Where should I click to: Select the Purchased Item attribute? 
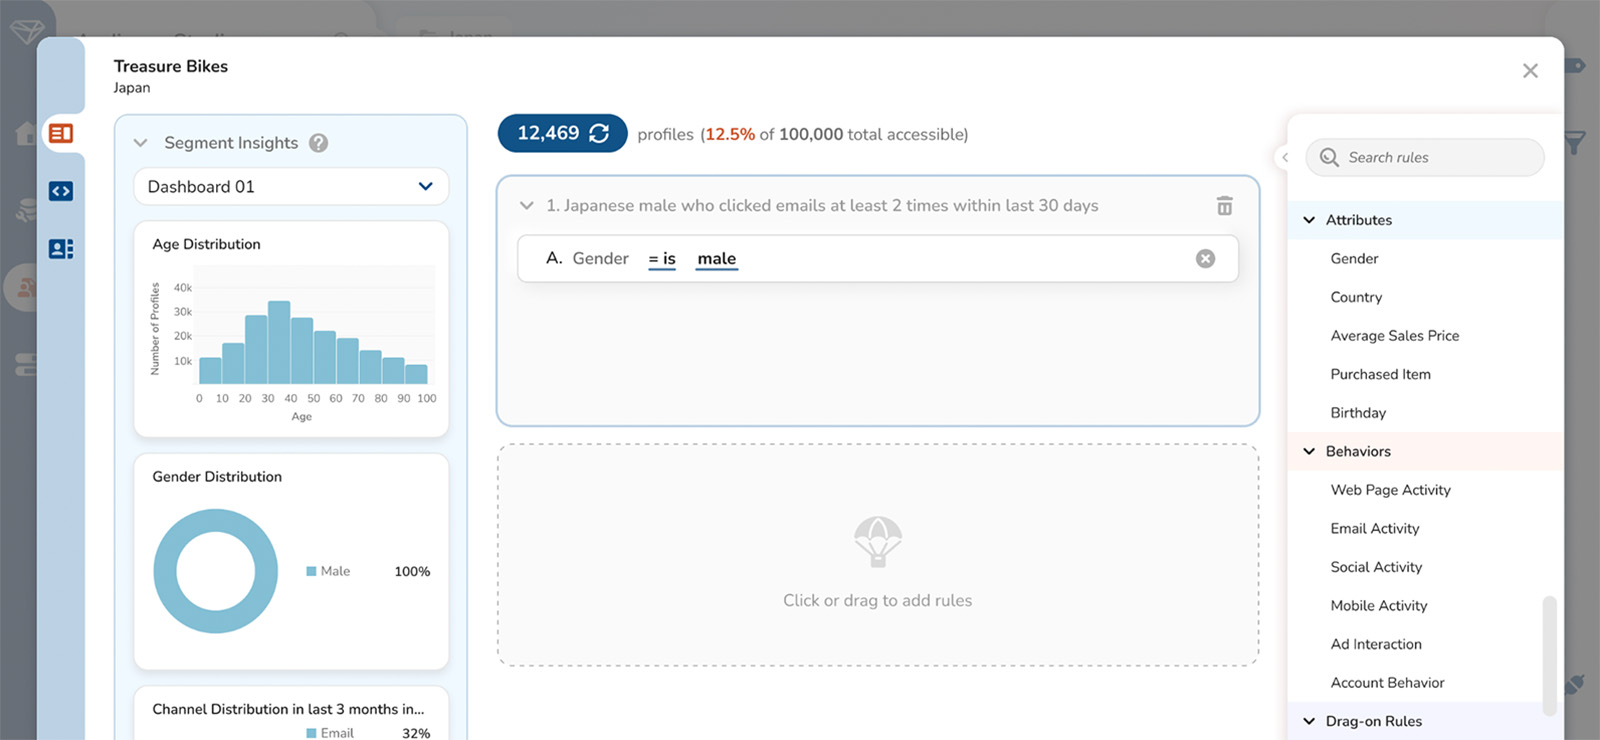(x=1380, y=374)
